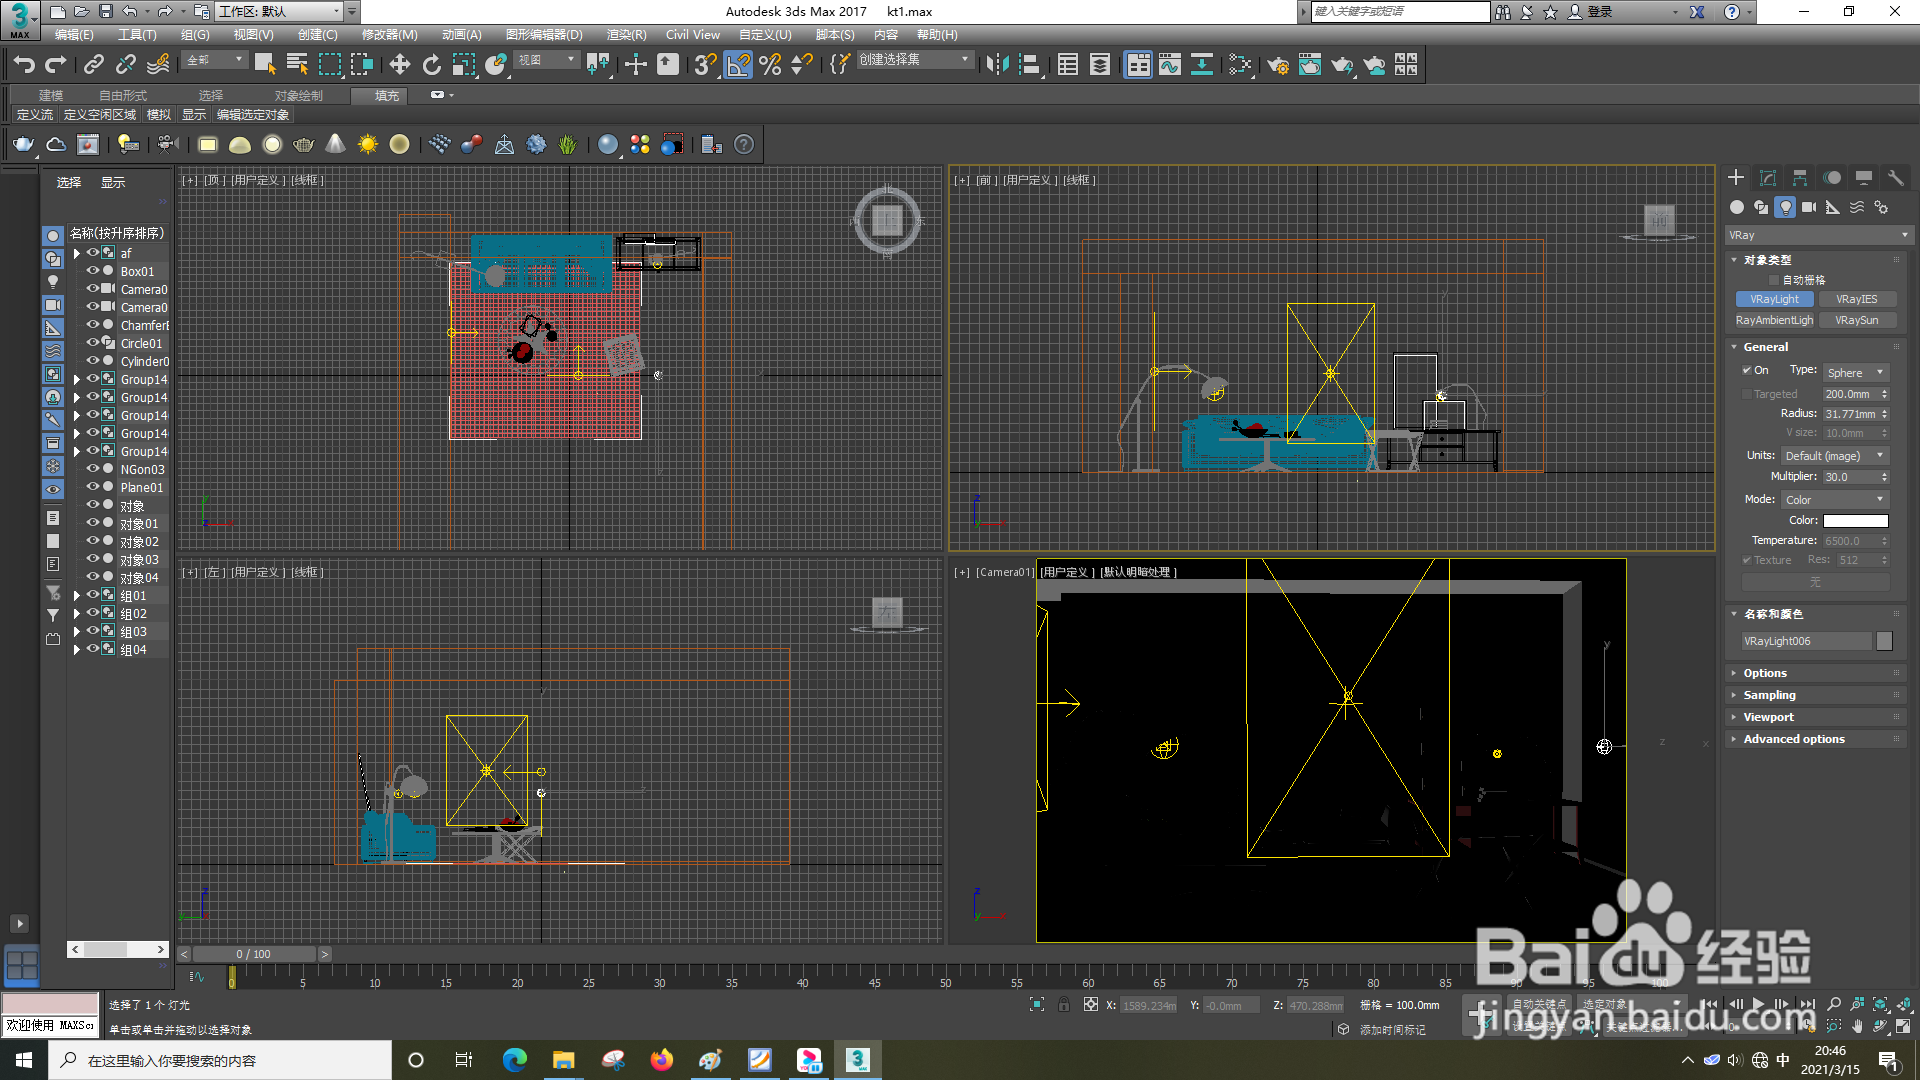Click the VRaySun object type button
This screenshot has width=1920, height=1082.
(x=1857, y=321)
